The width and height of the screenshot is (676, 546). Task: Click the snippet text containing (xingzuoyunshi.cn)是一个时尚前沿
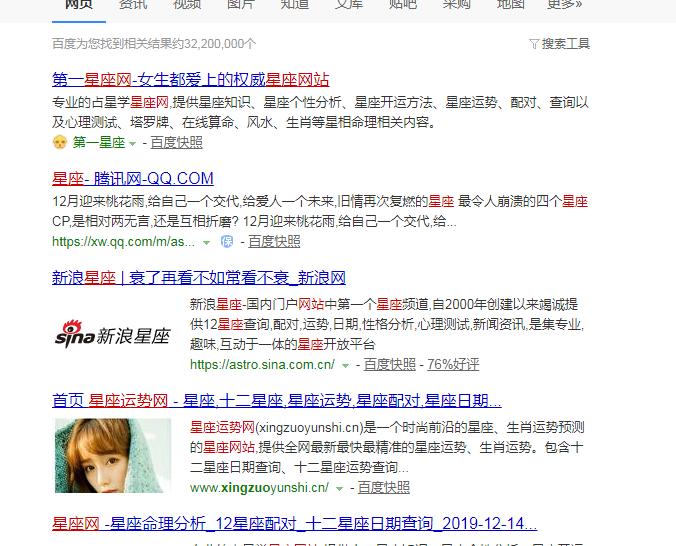tap(387, 447)
